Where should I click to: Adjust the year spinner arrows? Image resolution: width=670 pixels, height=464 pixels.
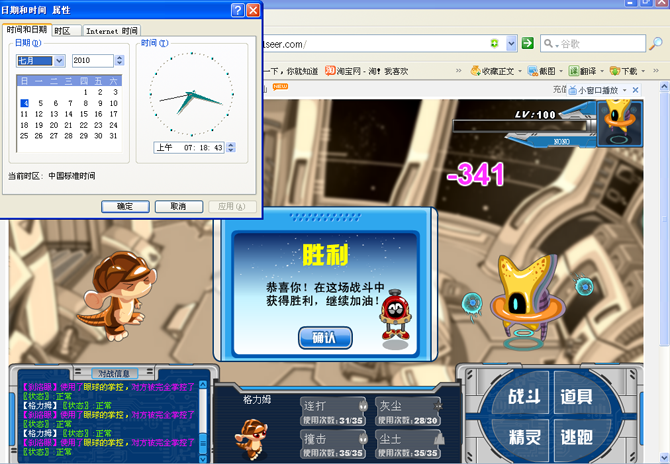click(120, 61)
